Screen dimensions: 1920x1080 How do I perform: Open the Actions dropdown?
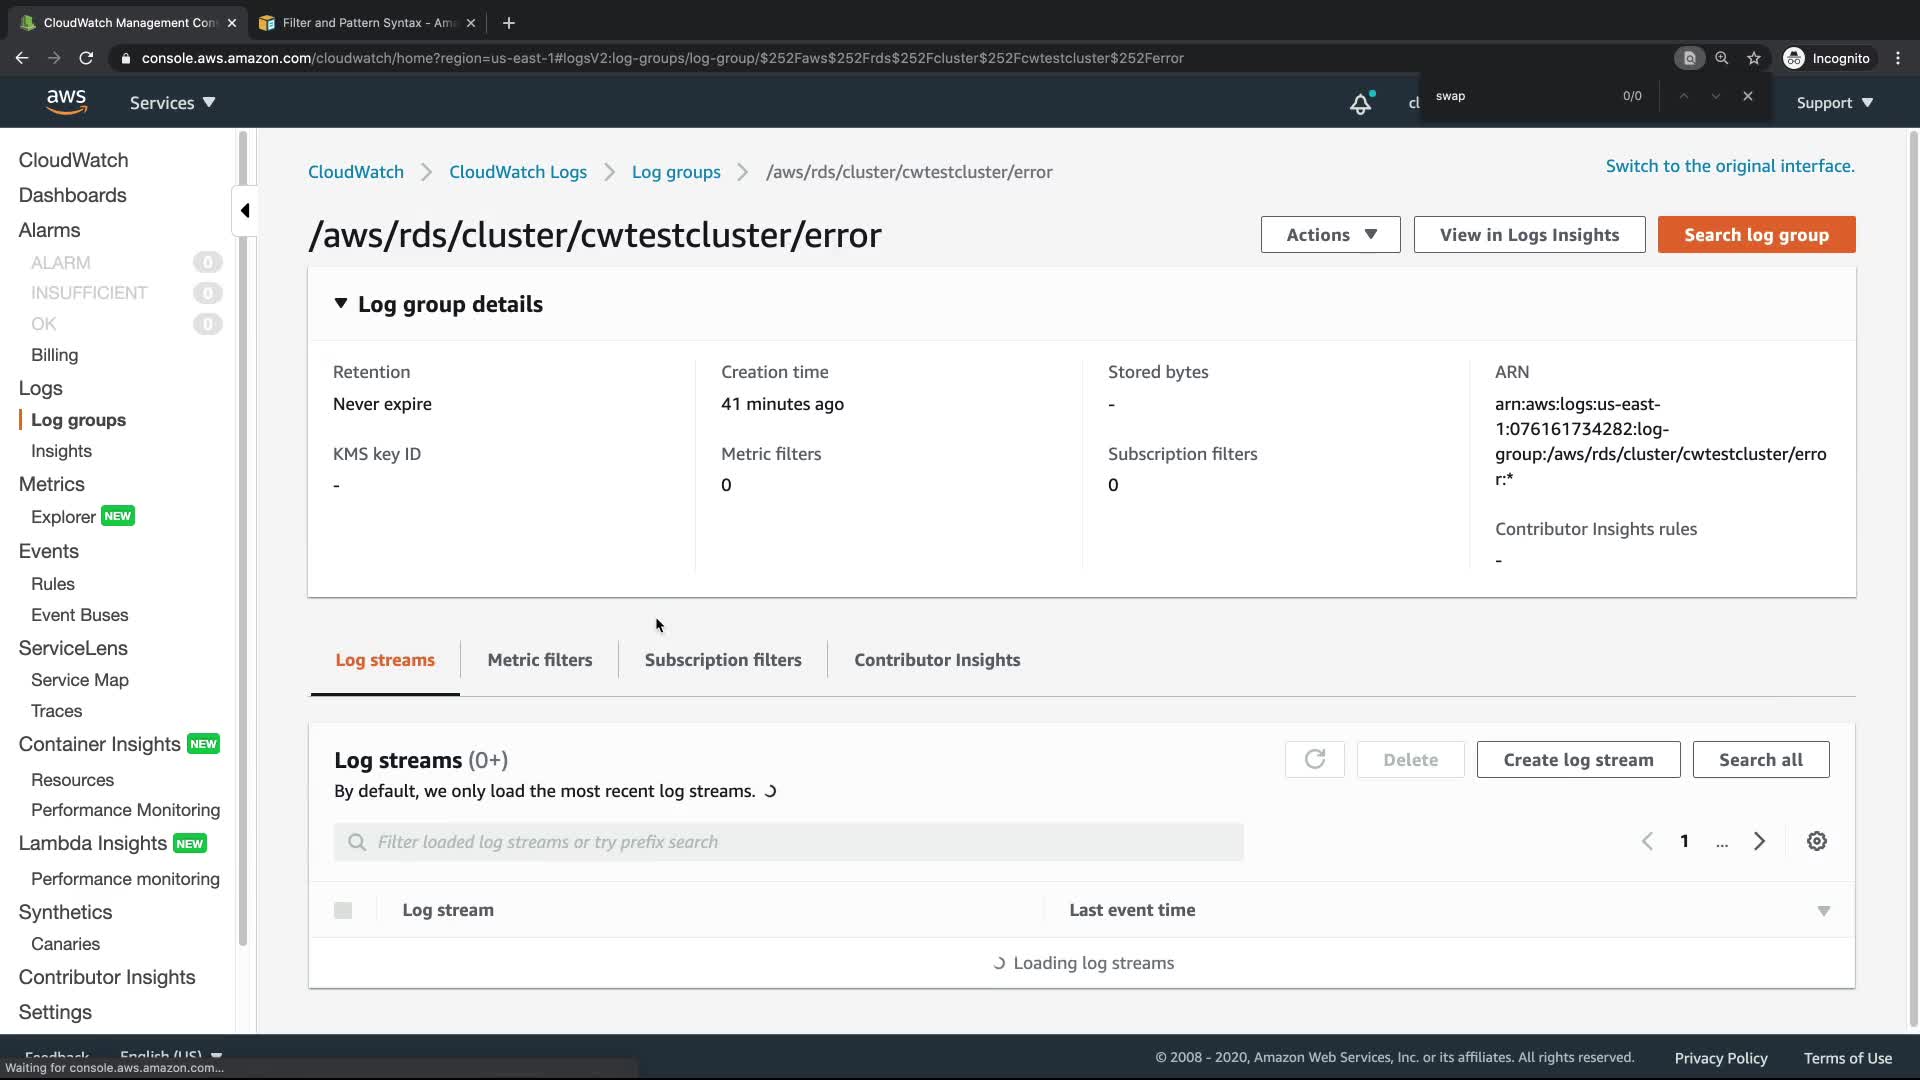pos(1330,235)
